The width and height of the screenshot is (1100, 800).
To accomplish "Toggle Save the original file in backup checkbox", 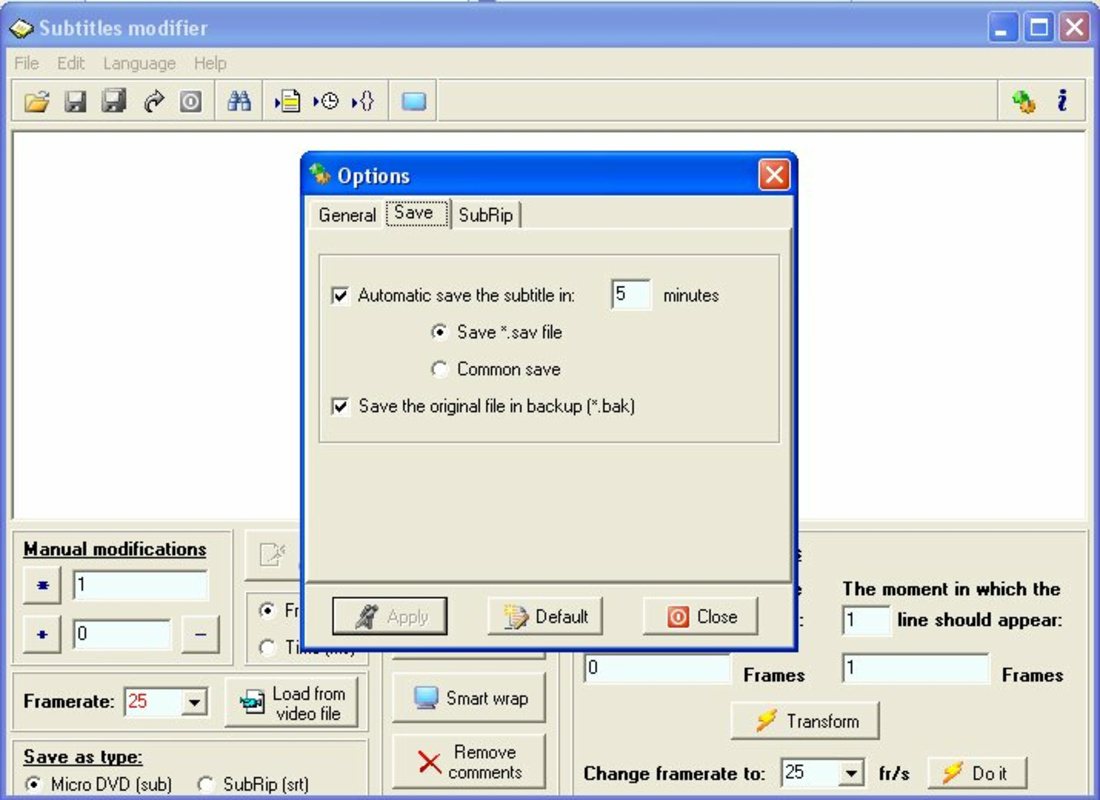I will click(340, 406).
